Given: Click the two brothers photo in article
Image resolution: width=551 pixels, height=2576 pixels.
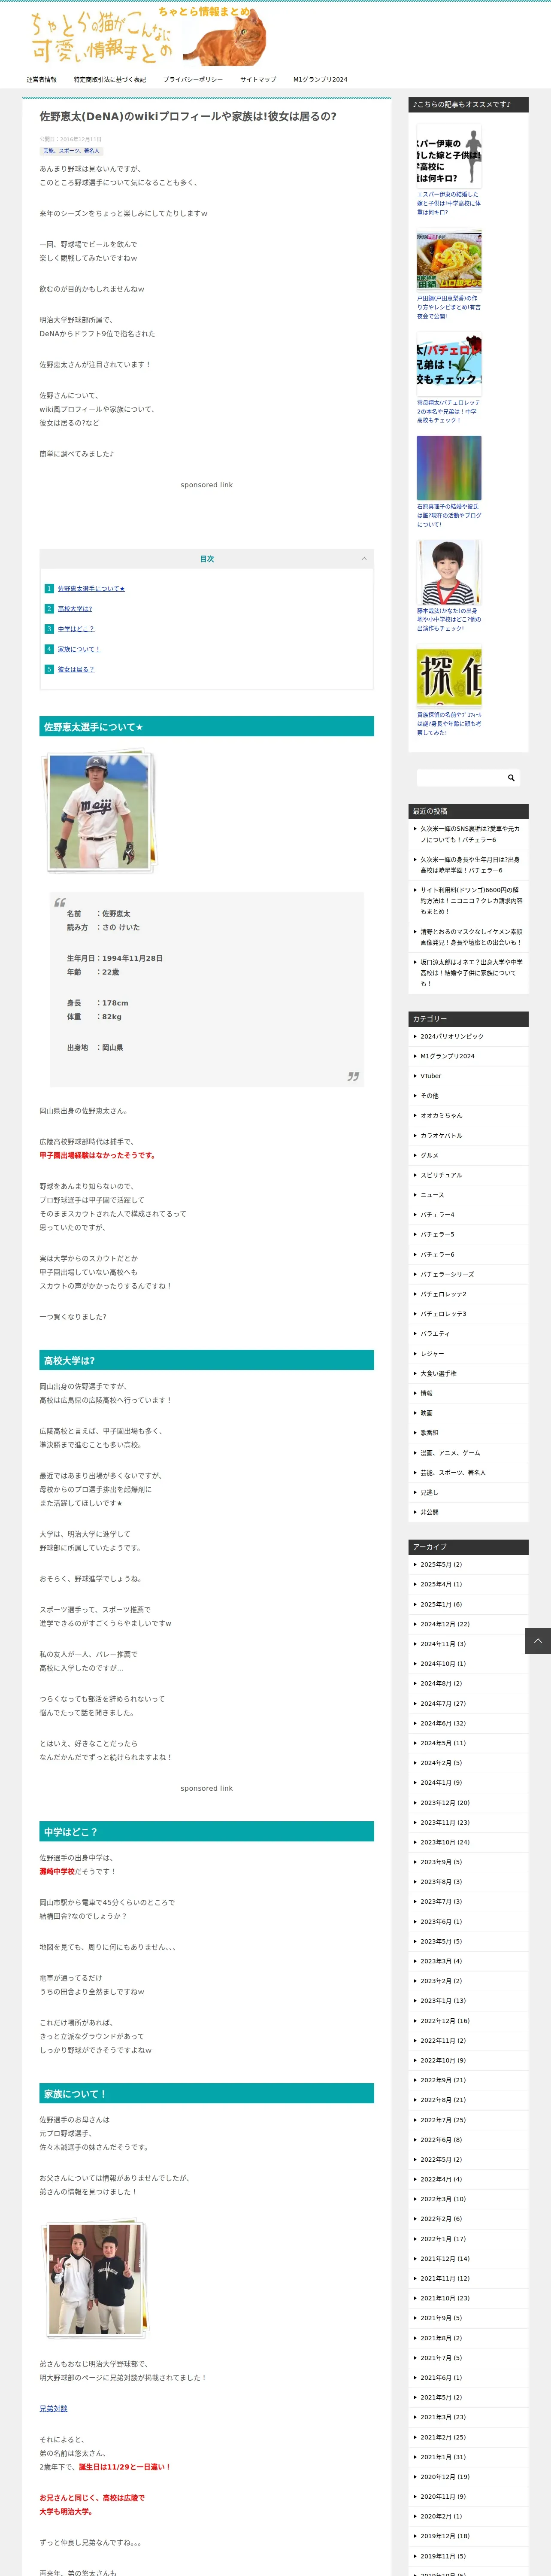Looking at the screenshot, I should (x=94, y=2278).
